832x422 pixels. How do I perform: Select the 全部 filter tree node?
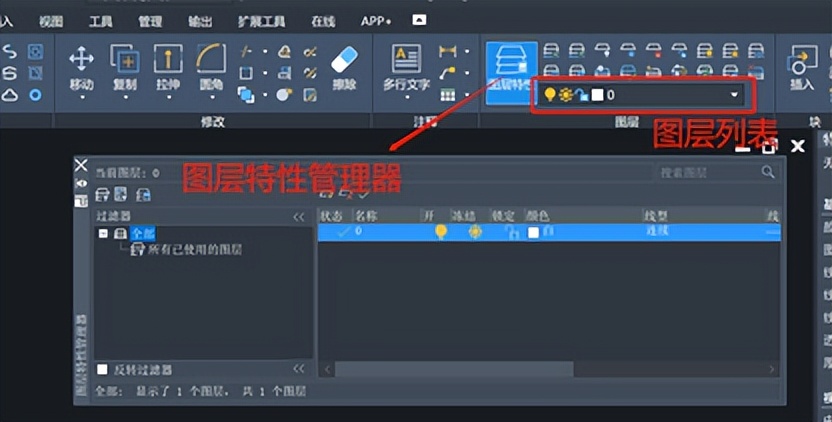[143, 234]
